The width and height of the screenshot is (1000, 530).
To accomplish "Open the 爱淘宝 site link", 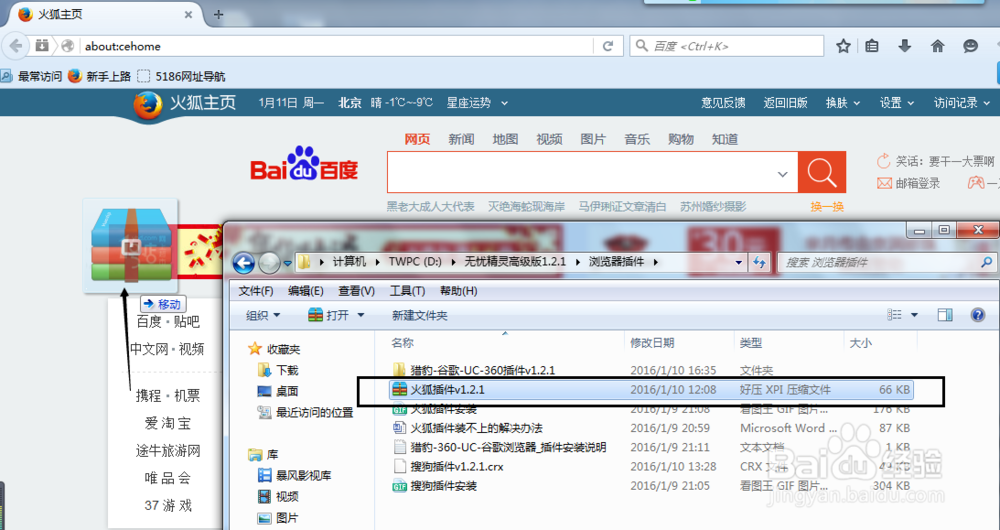I will (168, 423).
